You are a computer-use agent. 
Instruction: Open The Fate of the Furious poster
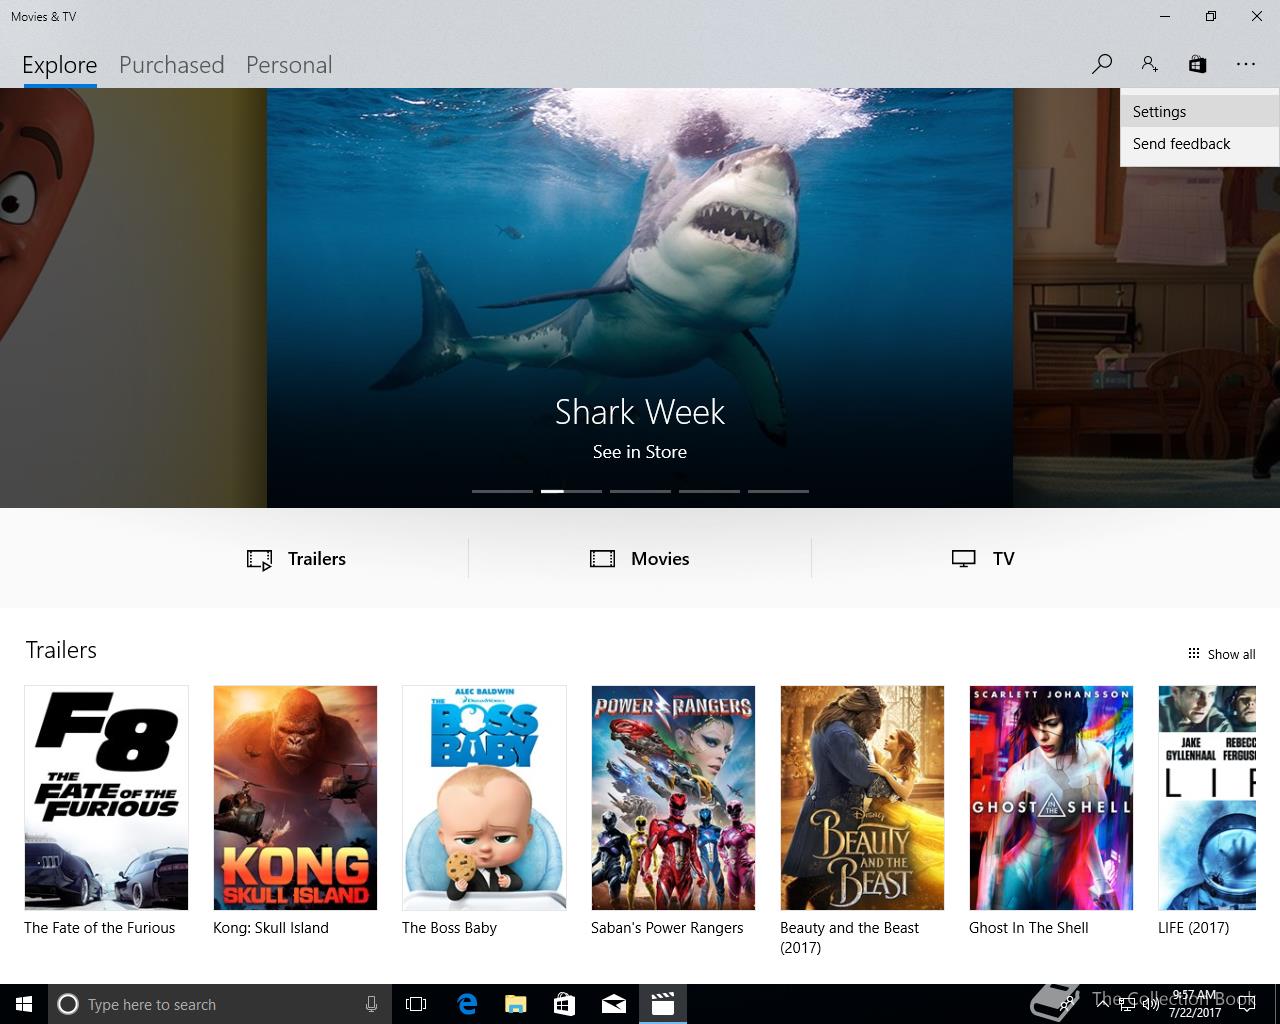tap(106, 798)
